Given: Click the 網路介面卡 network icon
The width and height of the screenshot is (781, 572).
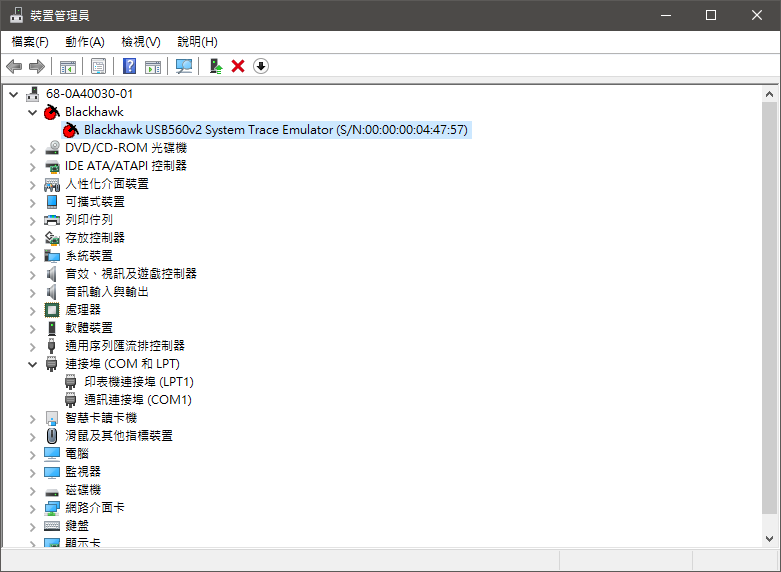Looking at the screenshot, I should point(52,508).
